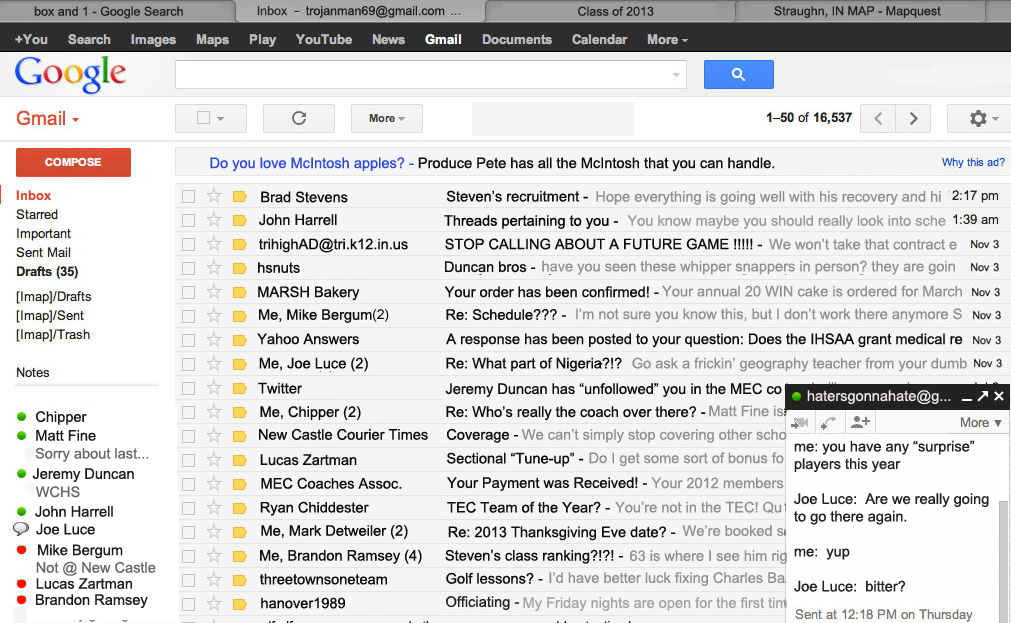Minimize the hatersgonnahate chat window
Image resolution: width=1011 pixels, height=623 pixels.
coord(967,397)
